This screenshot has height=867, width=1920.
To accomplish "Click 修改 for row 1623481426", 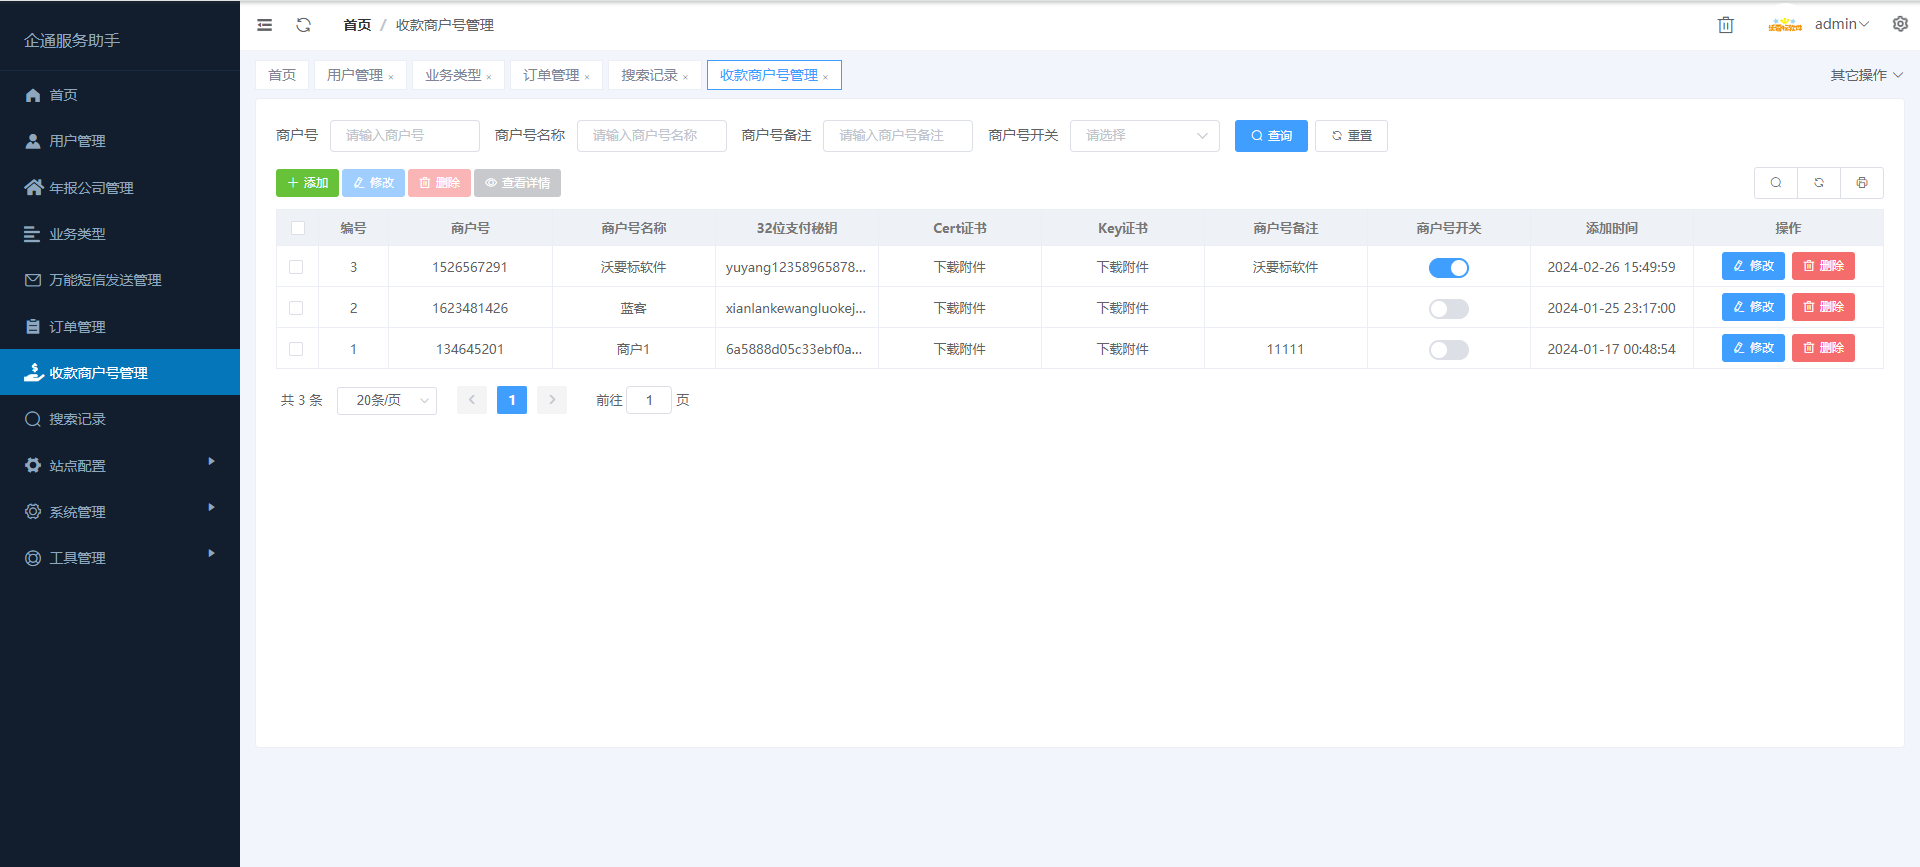I will tap(1753, 307).
